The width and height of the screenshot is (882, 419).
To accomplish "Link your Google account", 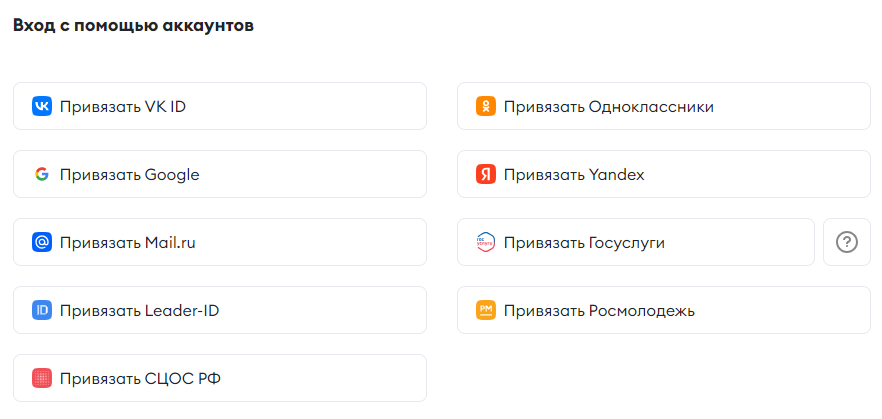I will [220, 174].
